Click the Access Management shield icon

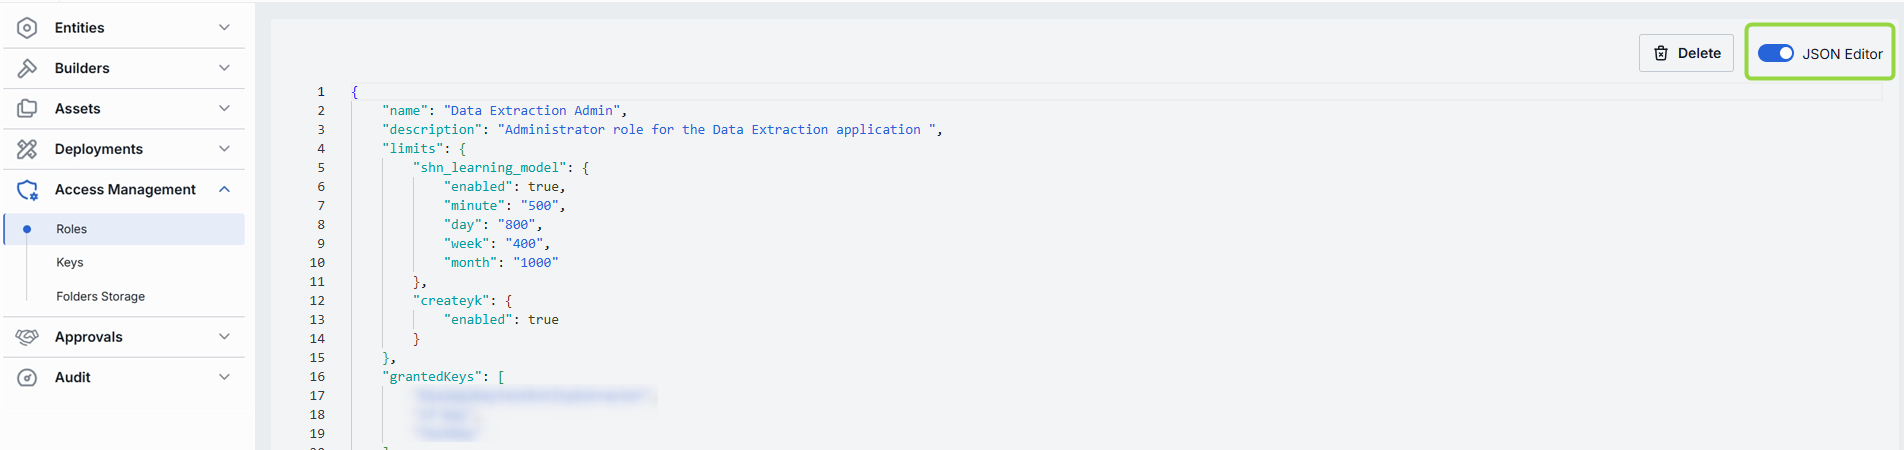27,189
